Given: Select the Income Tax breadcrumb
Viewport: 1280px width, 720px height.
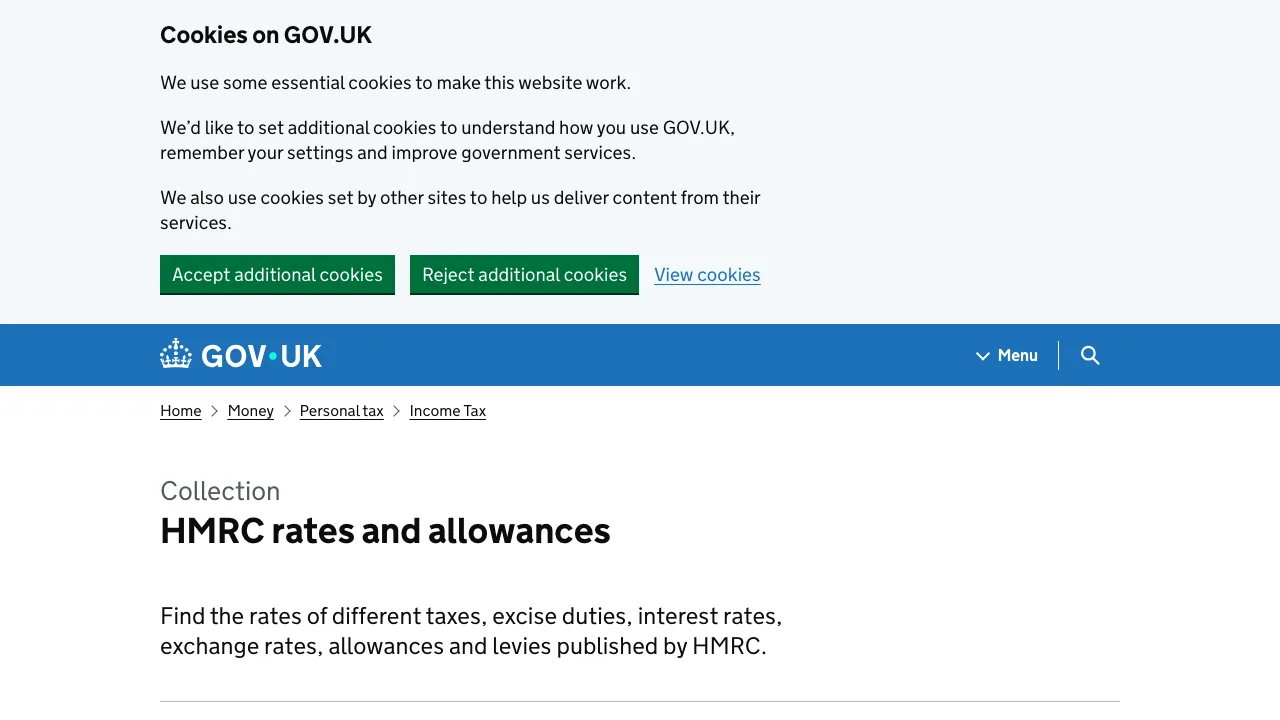Looking at the screenshot, I should coord(447,411).
